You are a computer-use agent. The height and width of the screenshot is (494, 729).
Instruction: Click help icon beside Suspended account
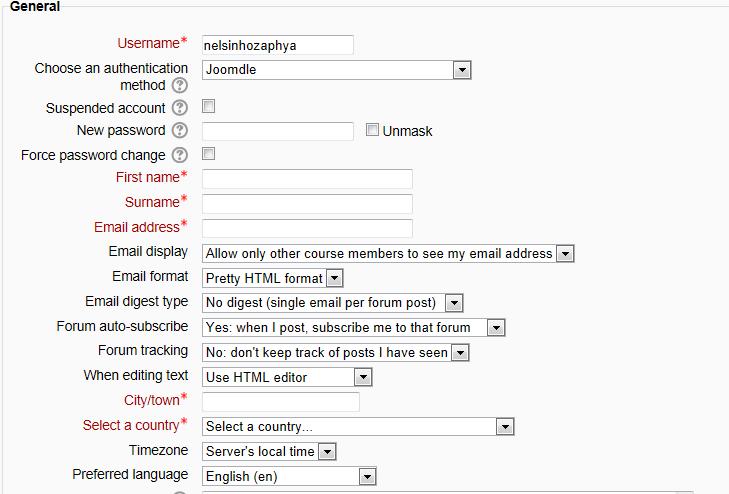tap(180, 108)
